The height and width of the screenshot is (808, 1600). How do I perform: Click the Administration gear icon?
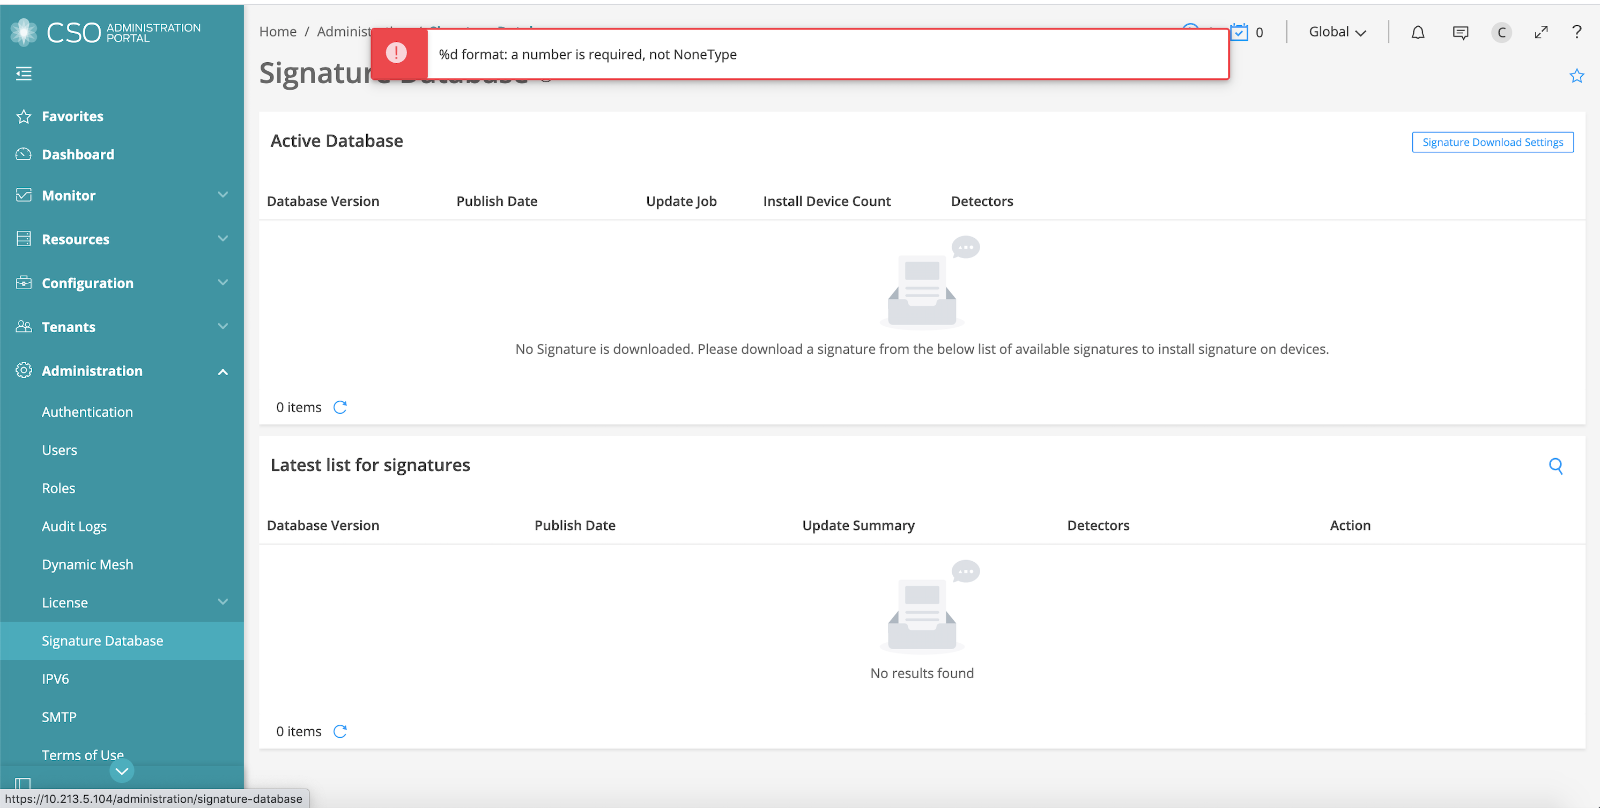point(24,370)
